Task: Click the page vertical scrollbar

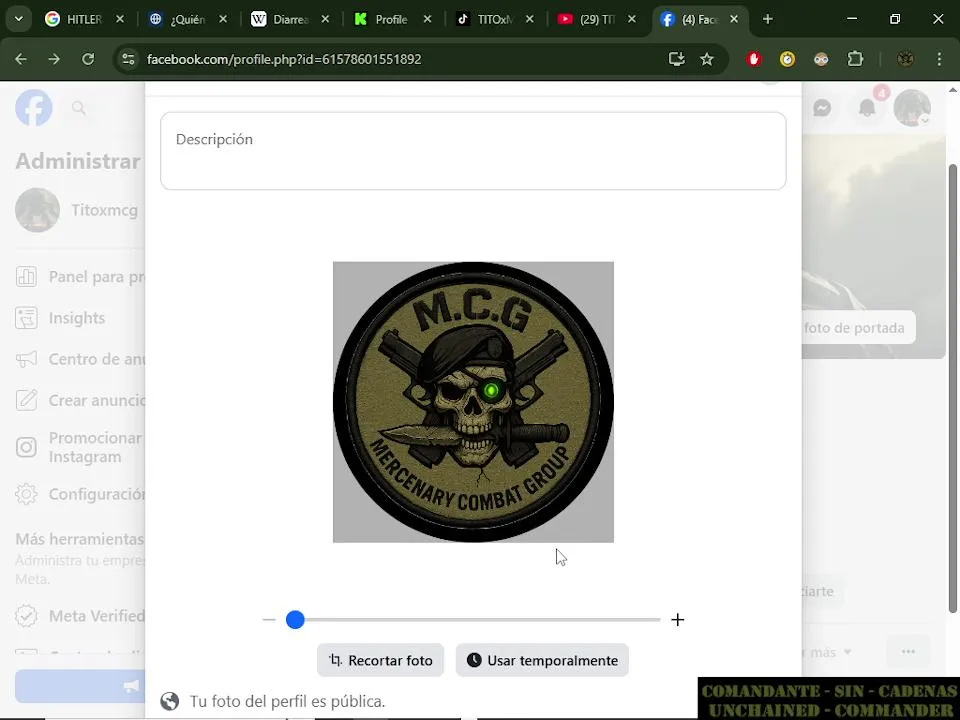Action: (x=953, y=388)
